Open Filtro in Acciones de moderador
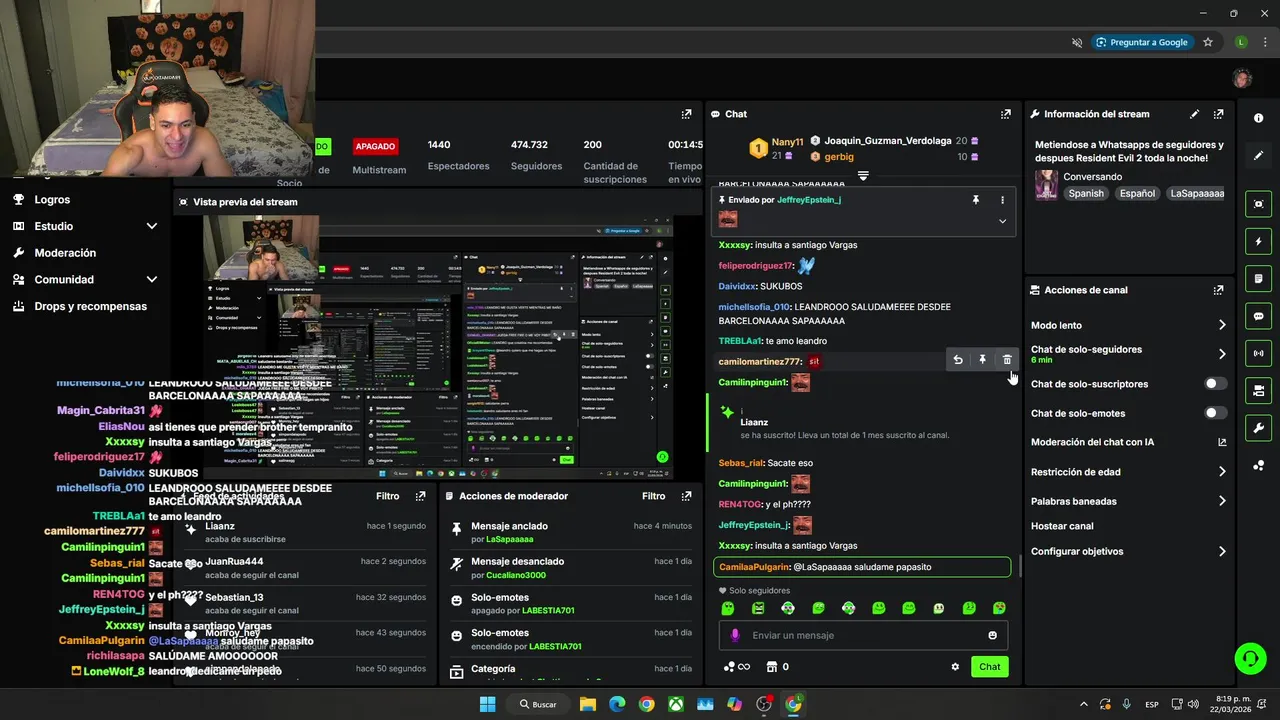The width and height of the screenshot is (1280, 720). click(x=653, y=496)
